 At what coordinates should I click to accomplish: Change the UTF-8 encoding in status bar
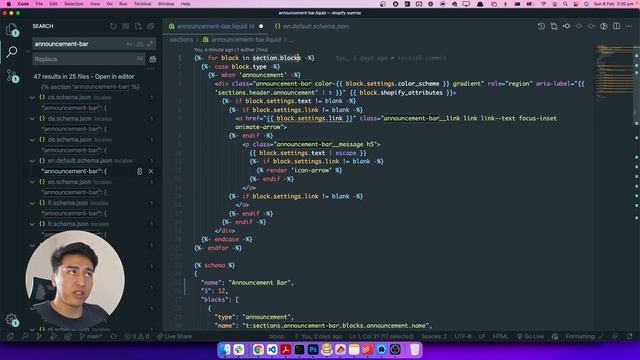pyautogui.click(x=463, y=337)
